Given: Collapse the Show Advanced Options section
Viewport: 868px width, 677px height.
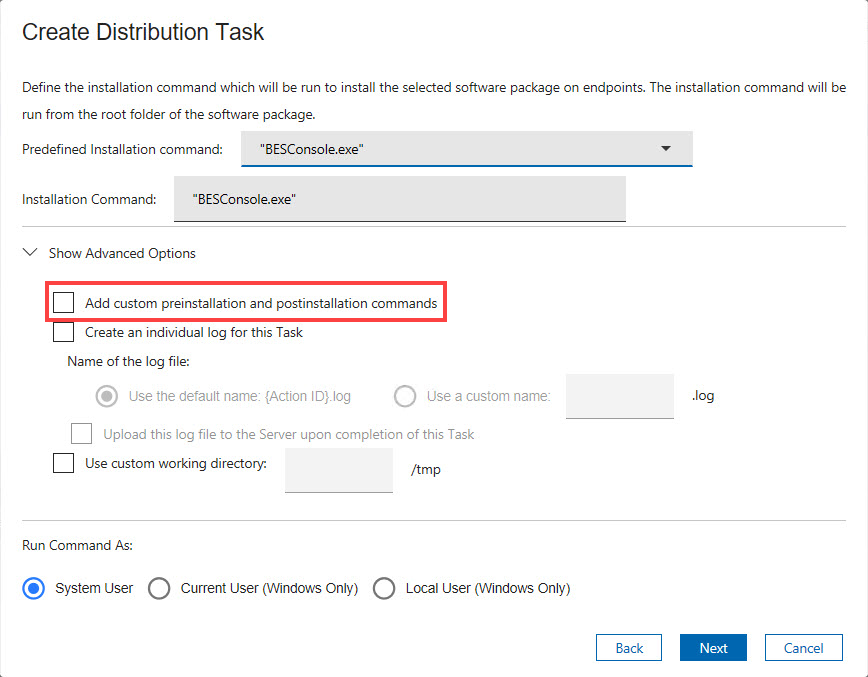Looking at the screenshot, I should (30, 253).
